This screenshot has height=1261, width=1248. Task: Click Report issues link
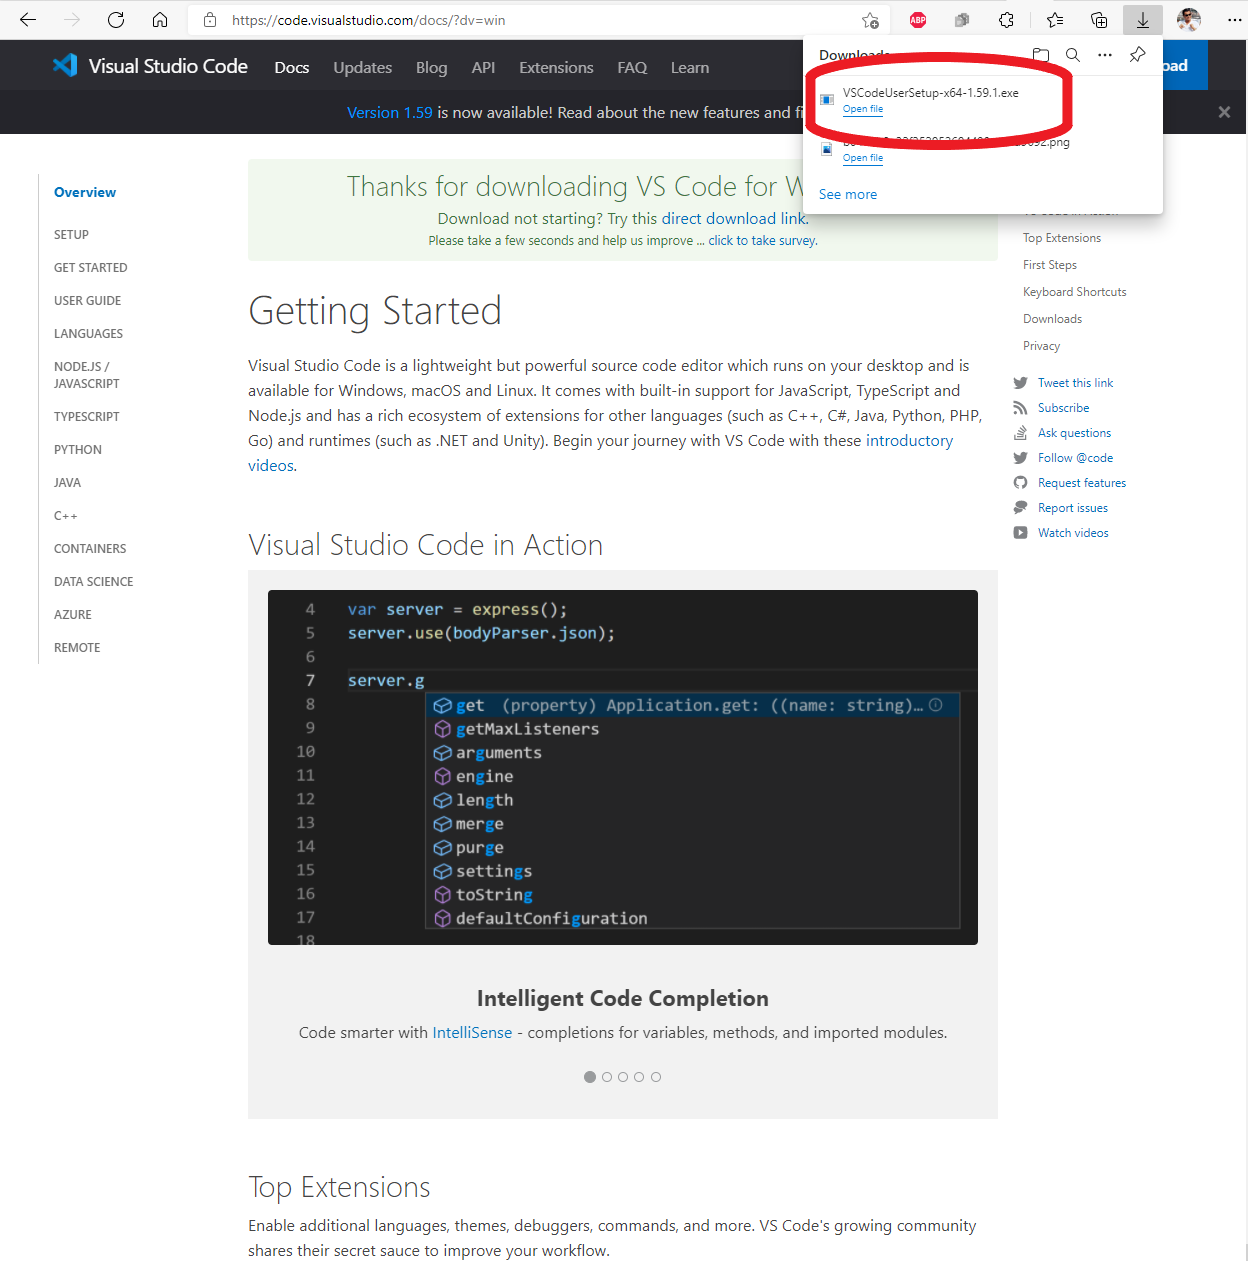click(1072, 508)
